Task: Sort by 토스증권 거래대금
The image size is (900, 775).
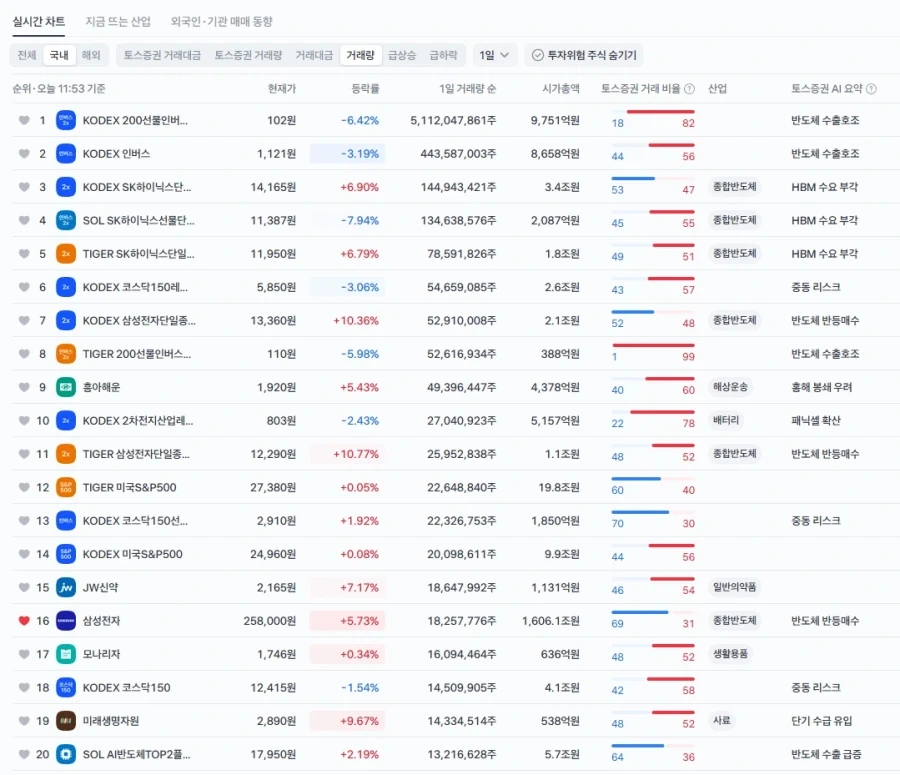Action: coord(162,55)
